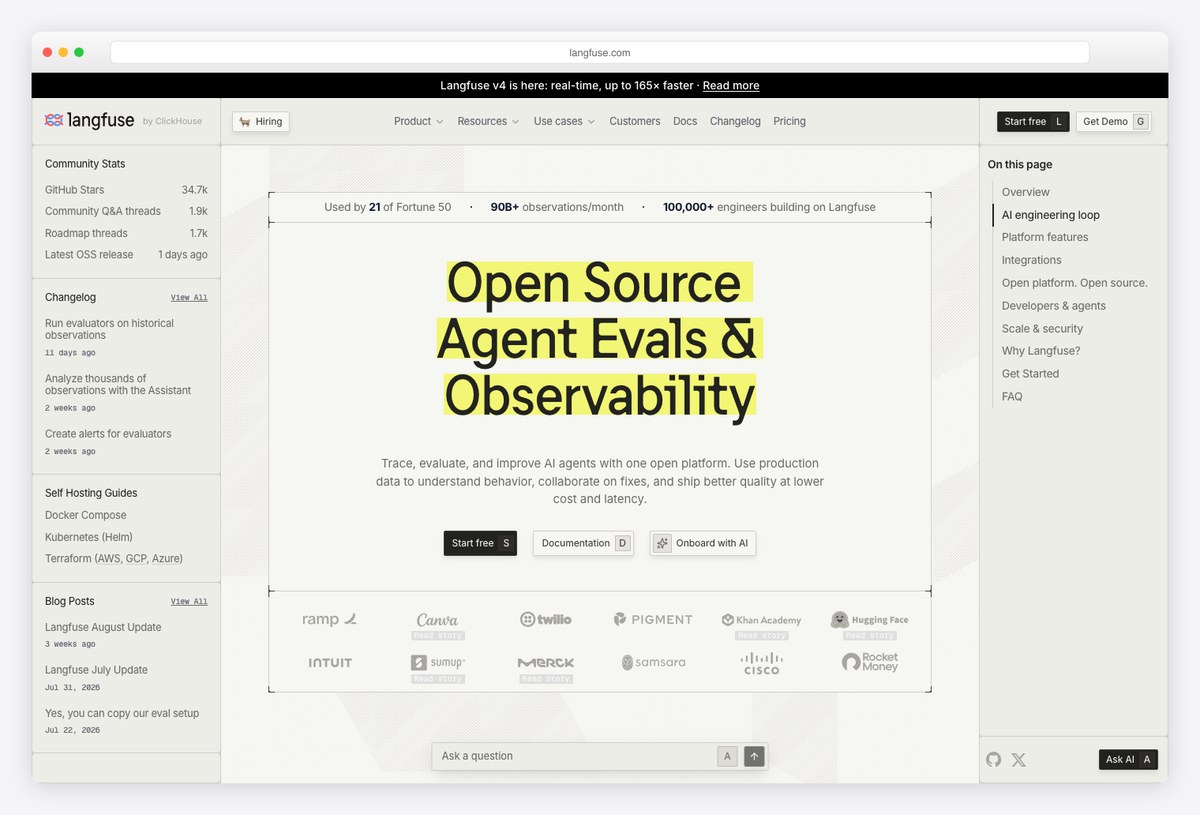Expand the Product menu
Image resolution: width=1200 pixels, height=815 pixels.
tap(418, 121)
